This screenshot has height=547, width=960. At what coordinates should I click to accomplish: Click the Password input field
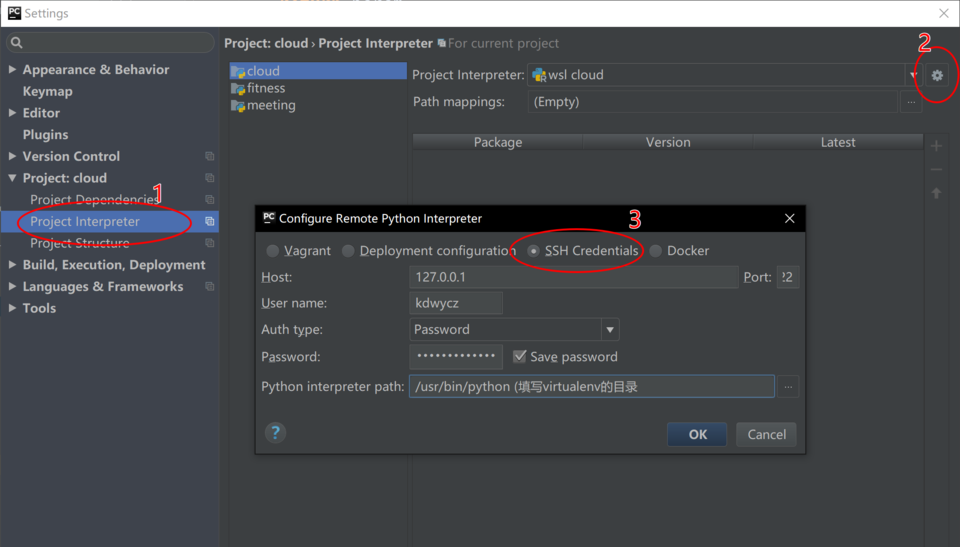[456, 356]
